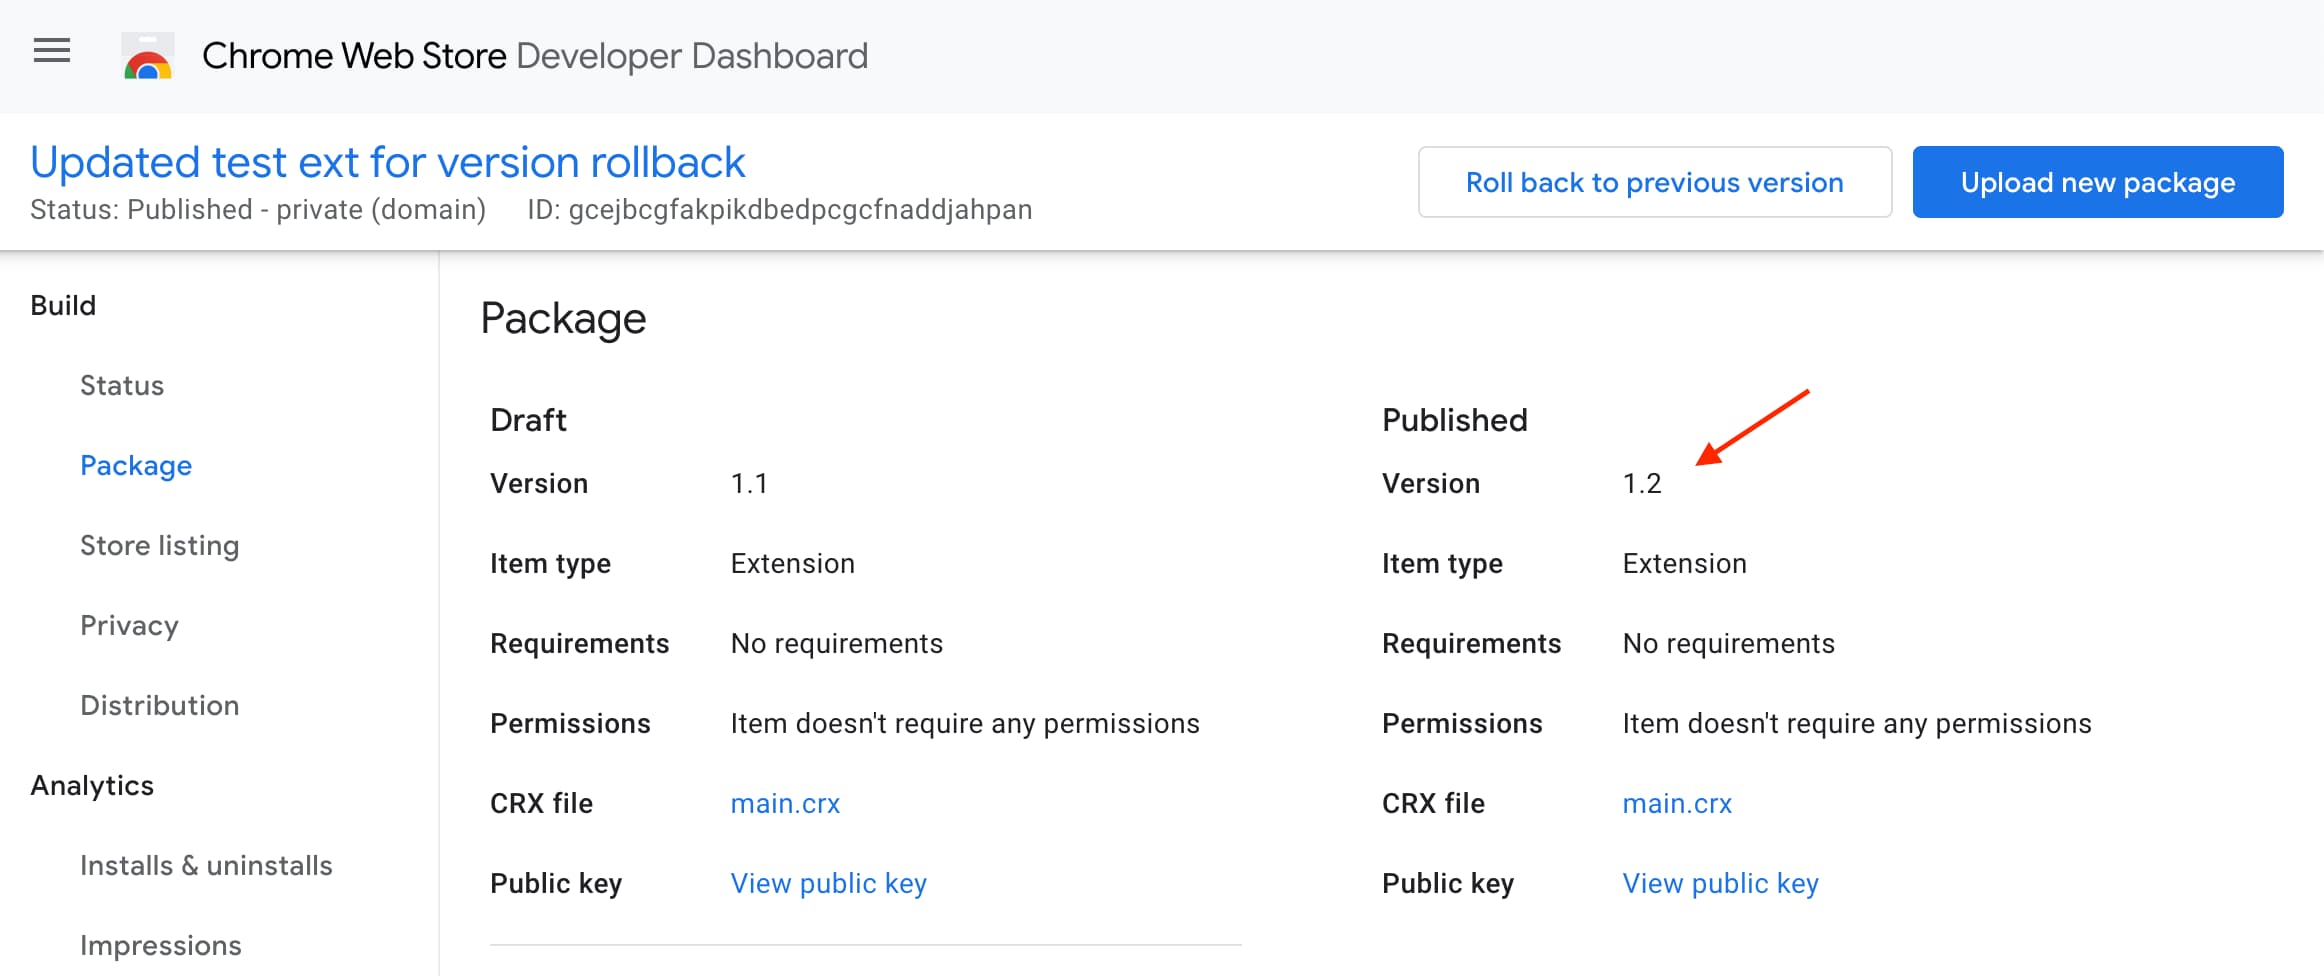View Installs & uninstalls analytics
Screen dimensions: 2324x976
click(x=206, y=865)
